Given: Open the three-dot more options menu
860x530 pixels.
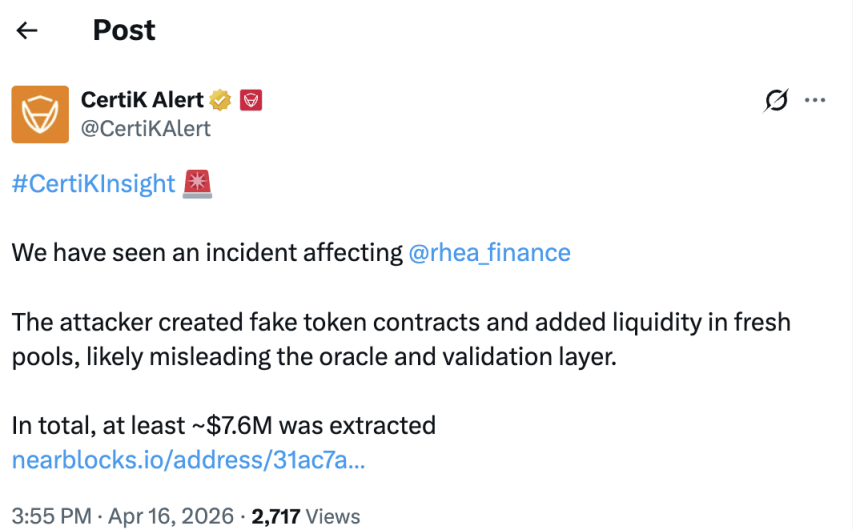Looking at the screenshot, I should click(x=815, y=100).
